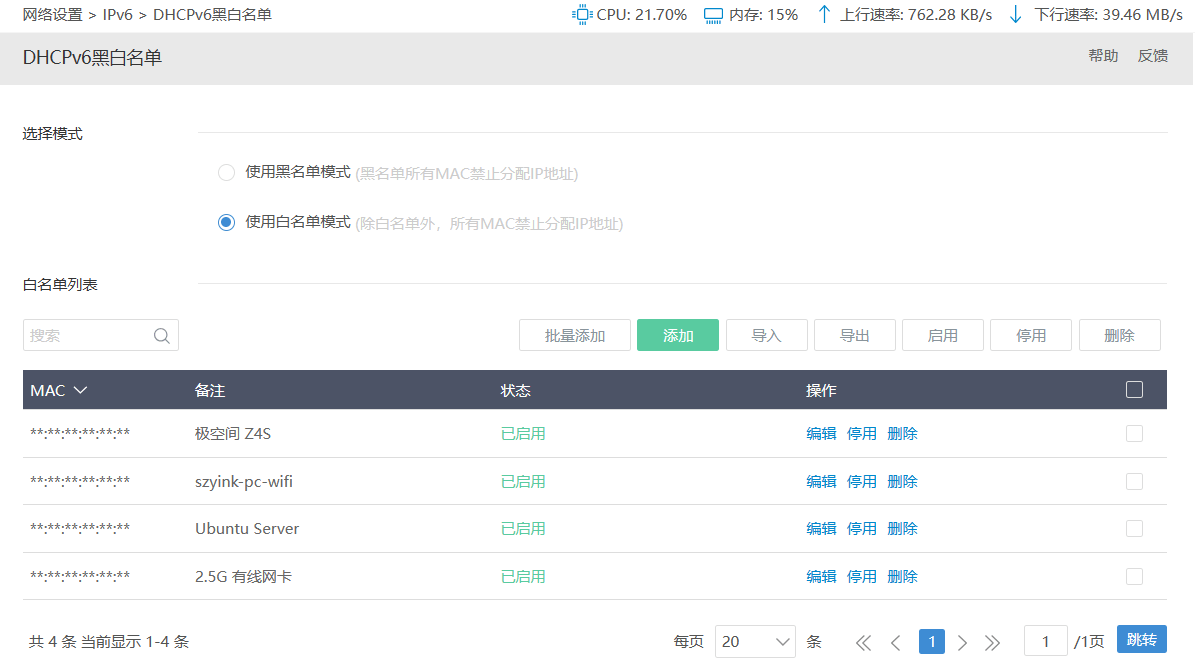
Task: Click the 启用 toolbar button
Action: [943, 335]
